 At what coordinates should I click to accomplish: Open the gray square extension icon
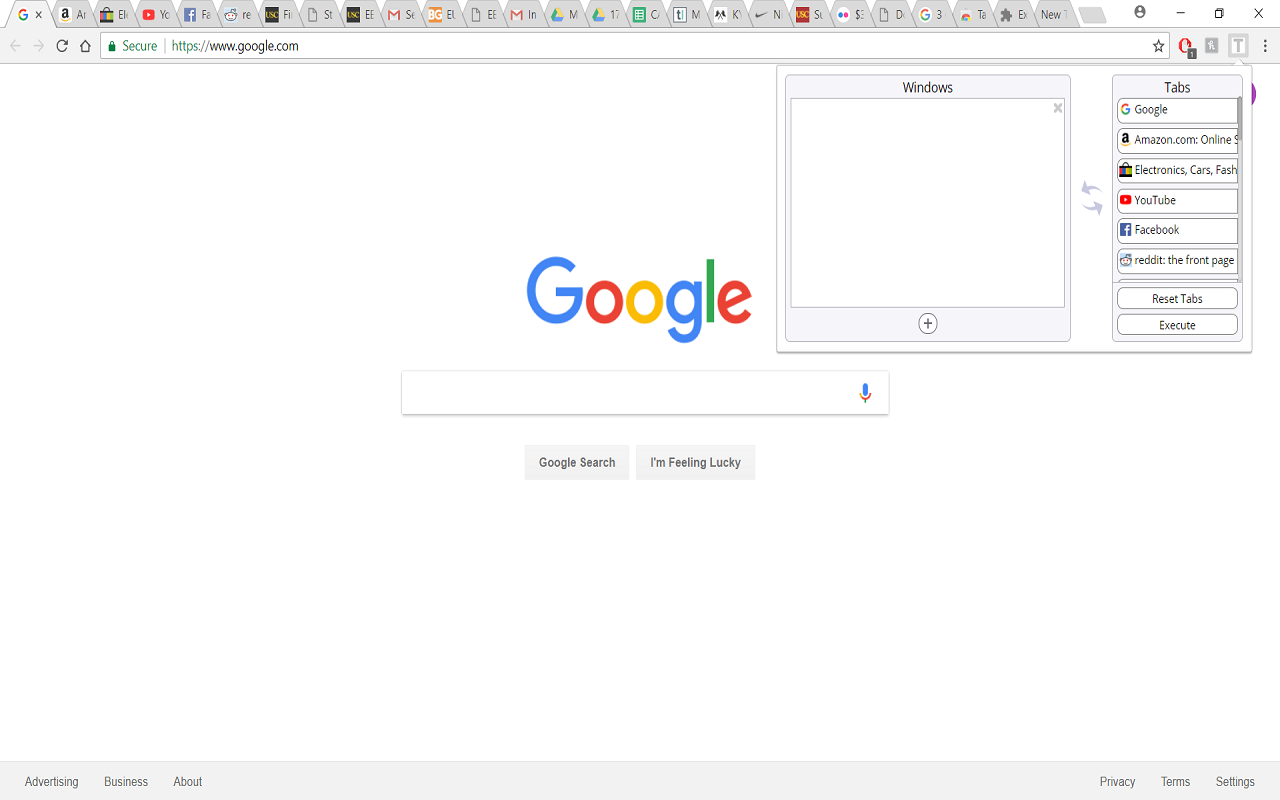click(1212, 46)
